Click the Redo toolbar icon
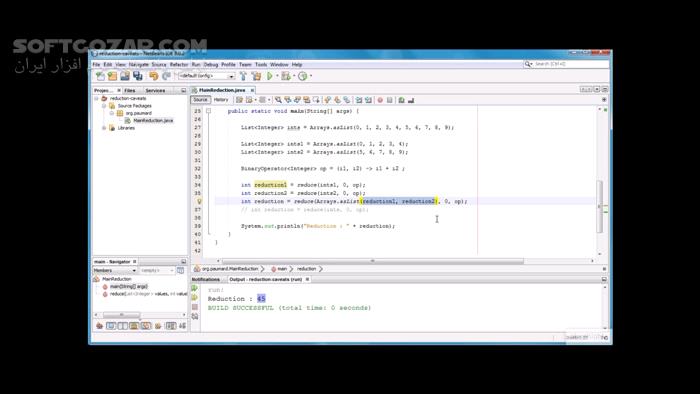Image resolution: width=700 pixels, height=394 pixels. point(167,76)
